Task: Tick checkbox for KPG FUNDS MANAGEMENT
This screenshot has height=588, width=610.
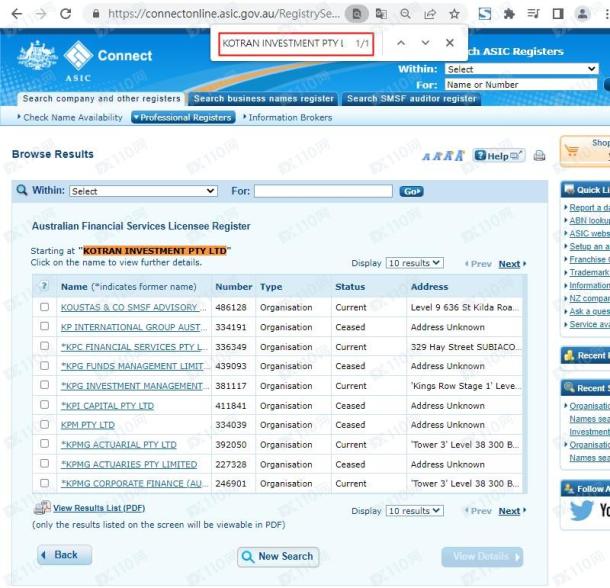Action: tap(44, 365)
